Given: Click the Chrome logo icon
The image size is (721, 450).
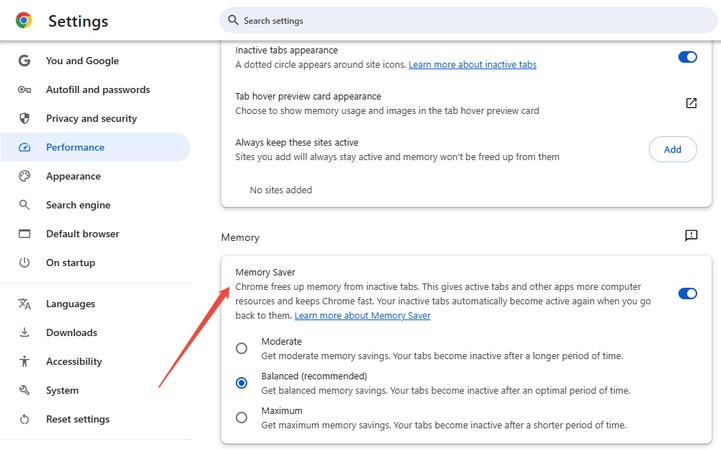Looking at the screenshot, I should tap(23, 20).
